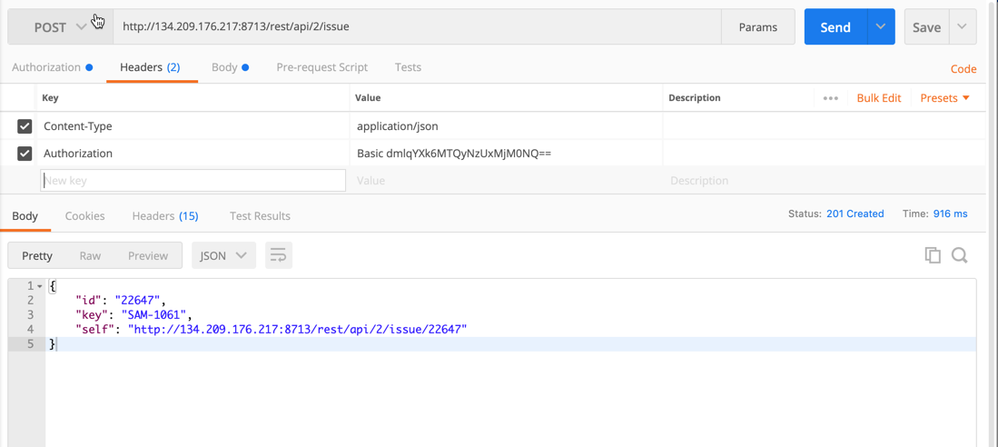Switch to Raw response view
Viewport: 998px width, 447px height.
[90, 255]
